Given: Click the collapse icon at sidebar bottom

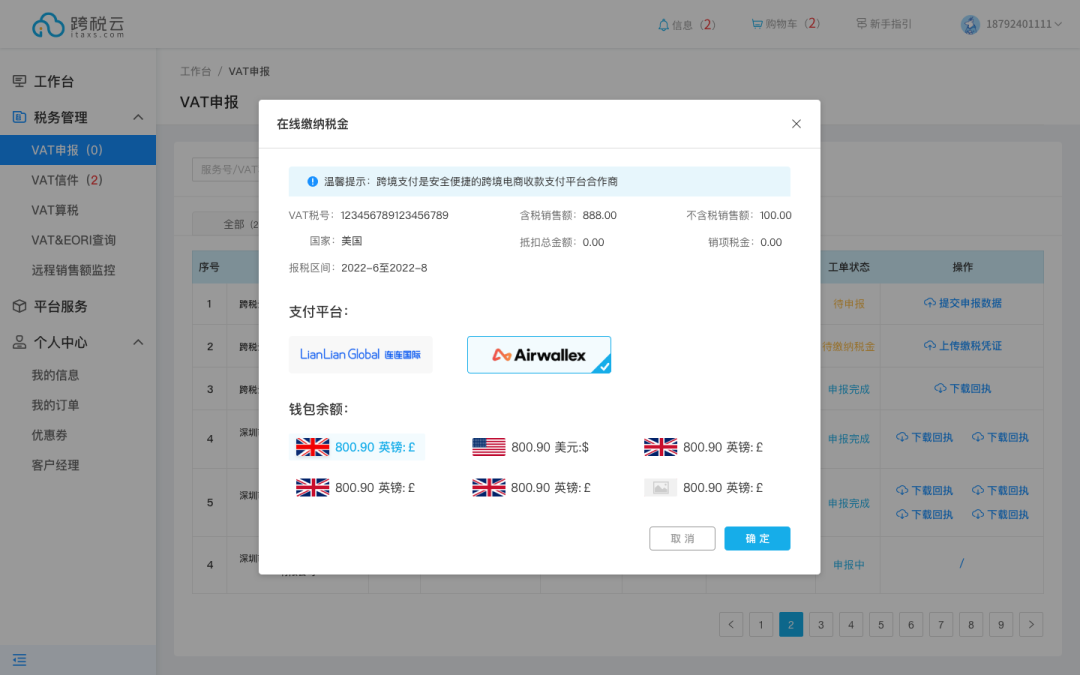Looking at the screenshot, I should (19, 660).
